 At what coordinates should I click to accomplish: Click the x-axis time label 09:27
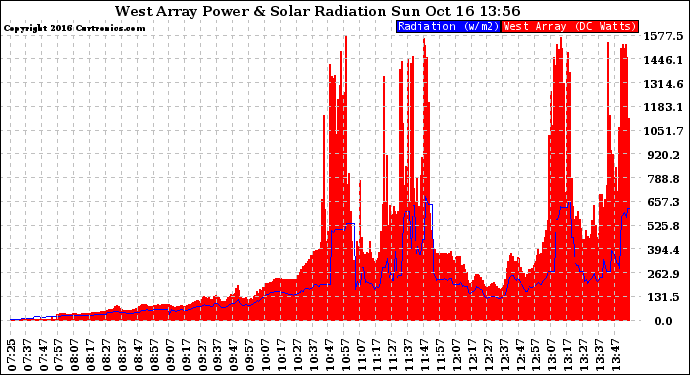pyautogui.click(x=202, y=355)
